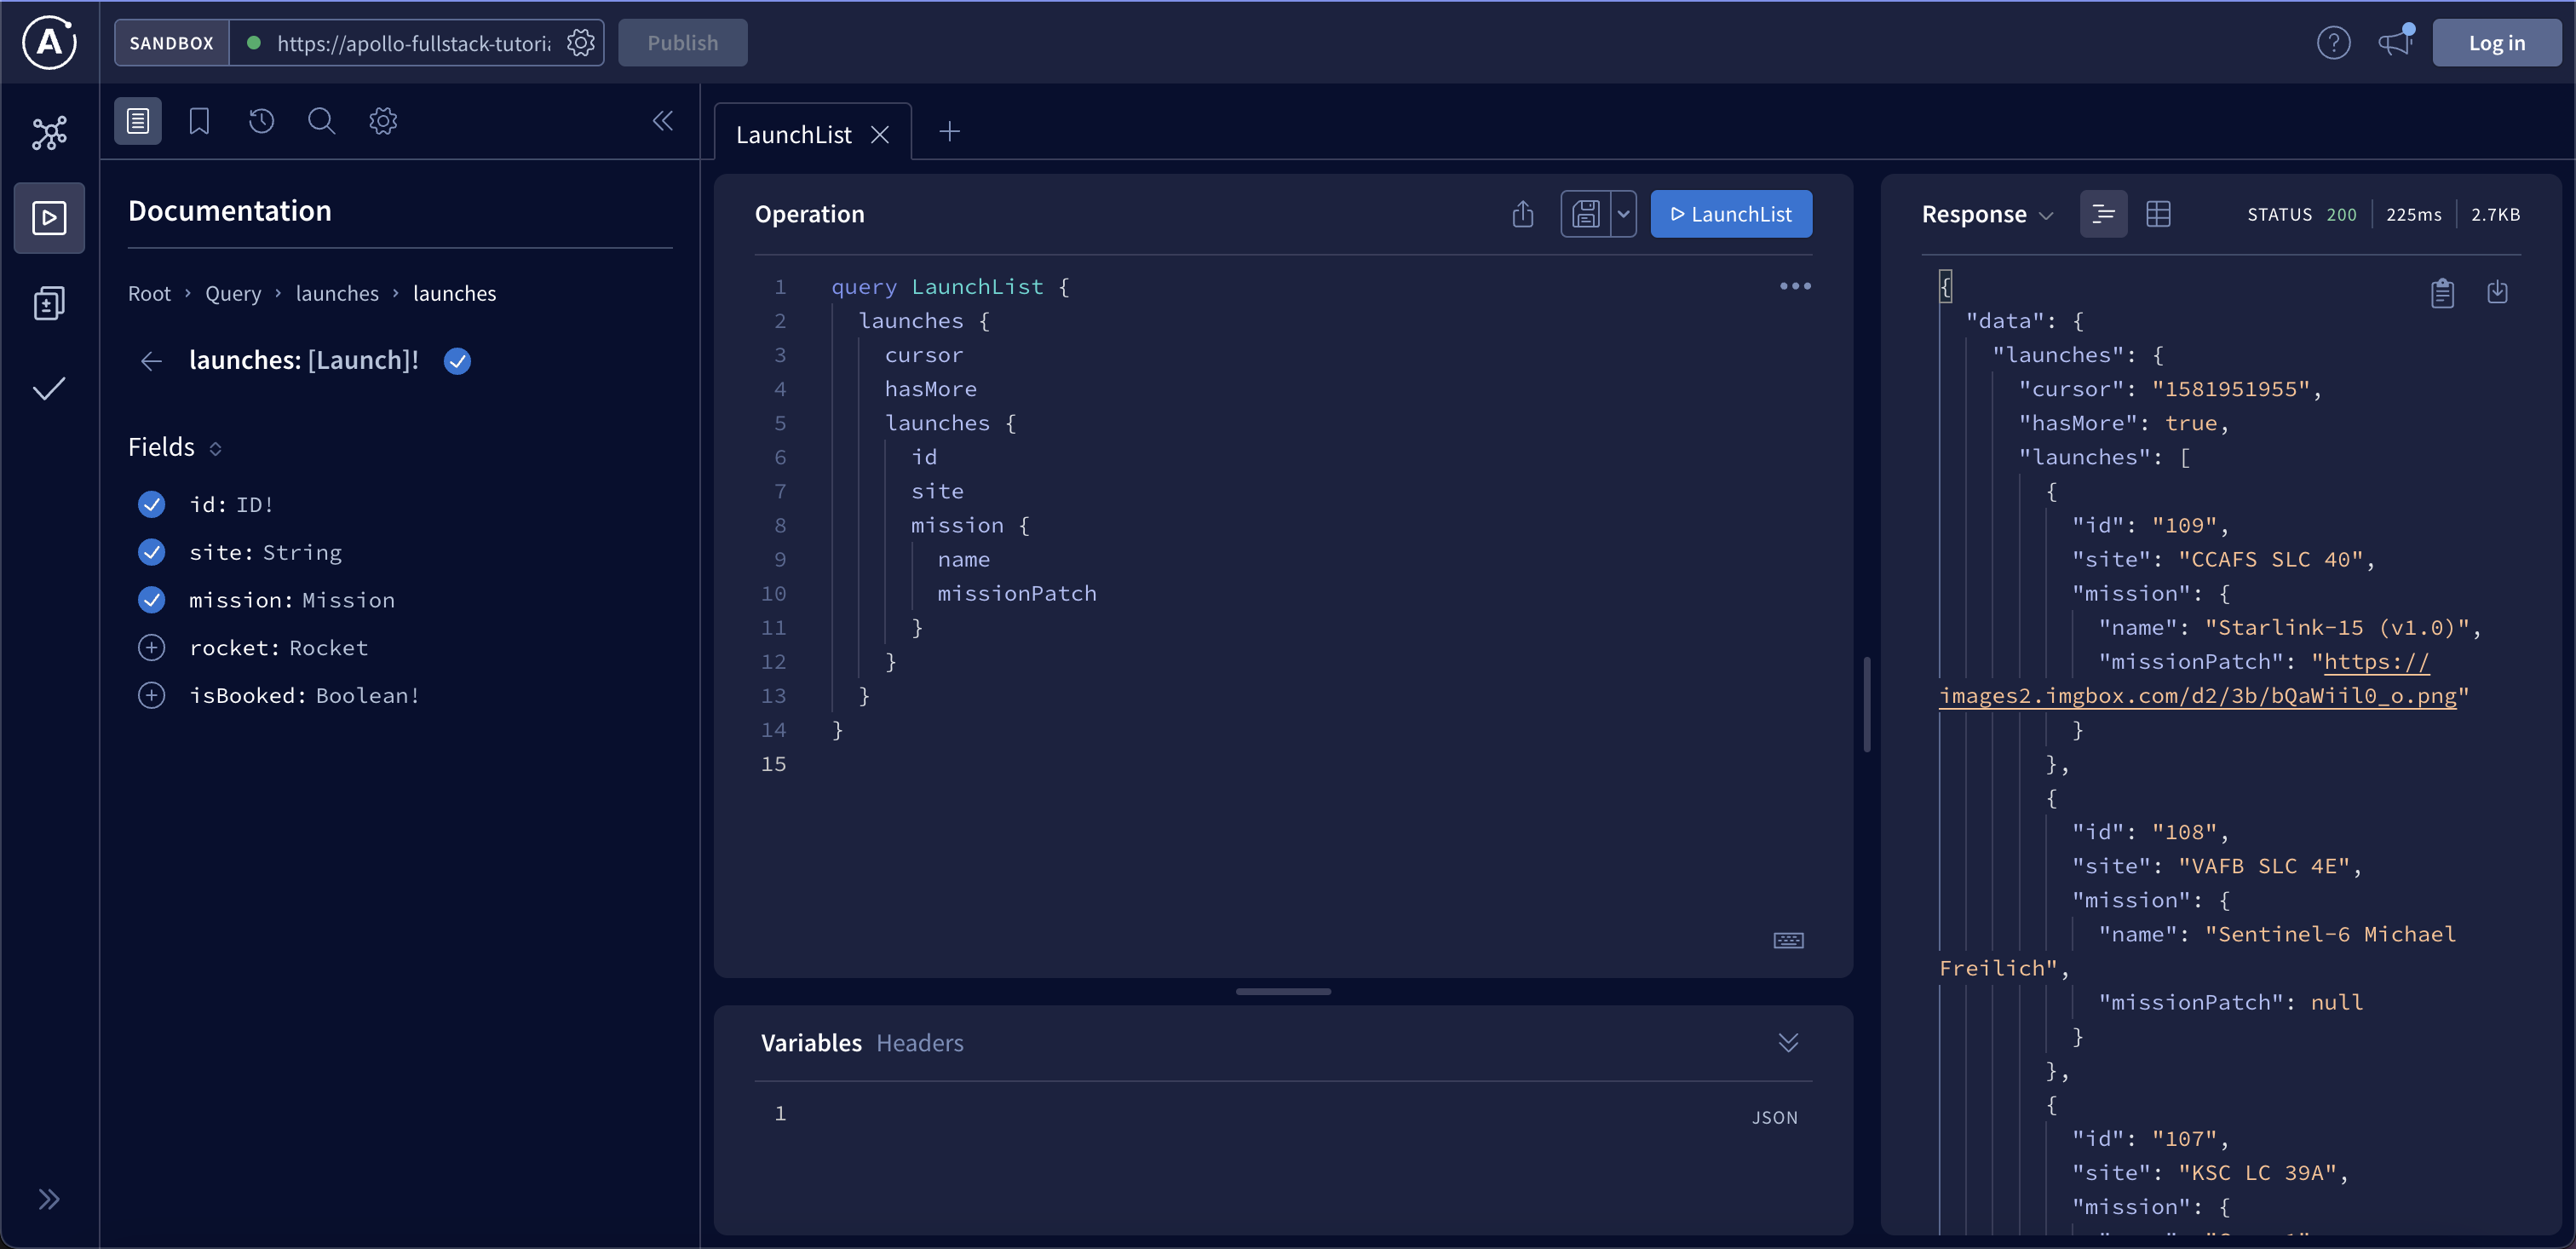Click 'hasMore' on line 4 of the query
The image size is (2576, 1249).
pyautogui.click(x=930, y=389)
